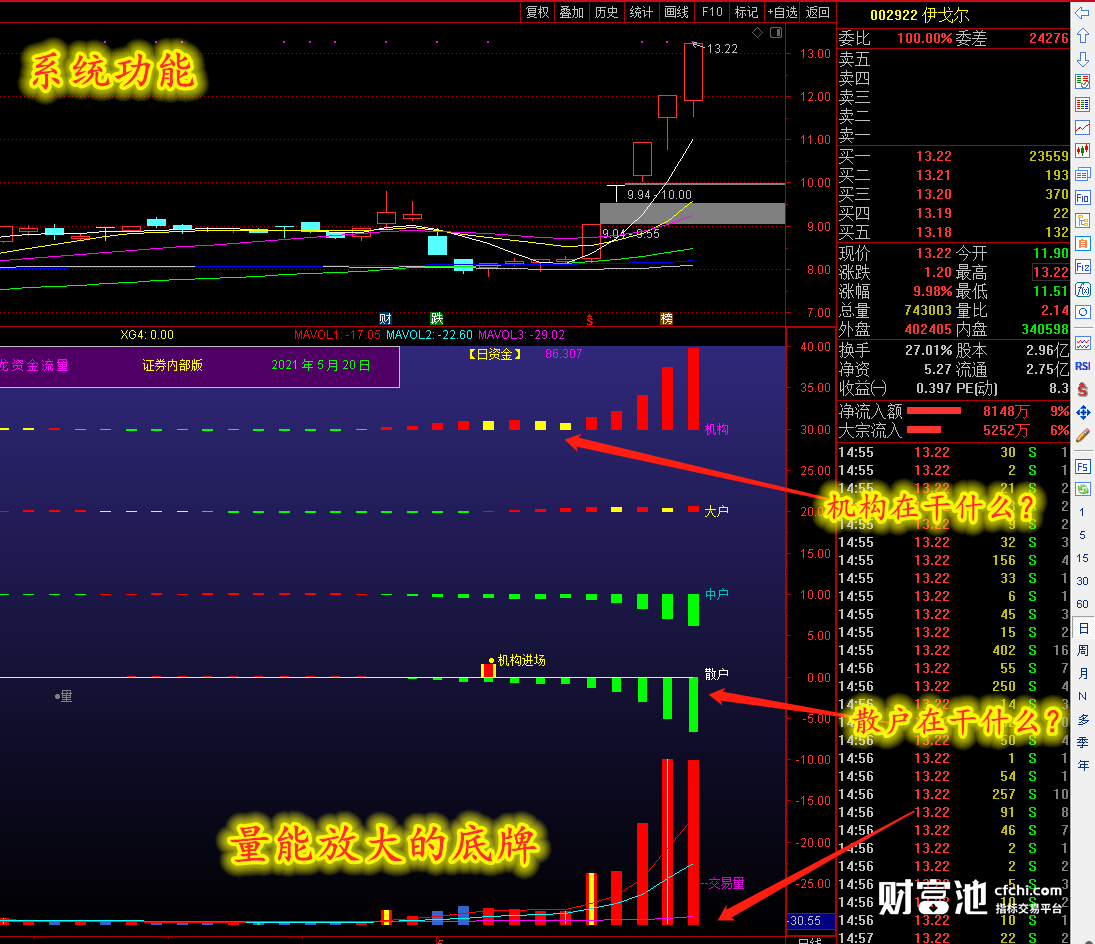Click the F12 trading sidebar icon

(1082, 267)
